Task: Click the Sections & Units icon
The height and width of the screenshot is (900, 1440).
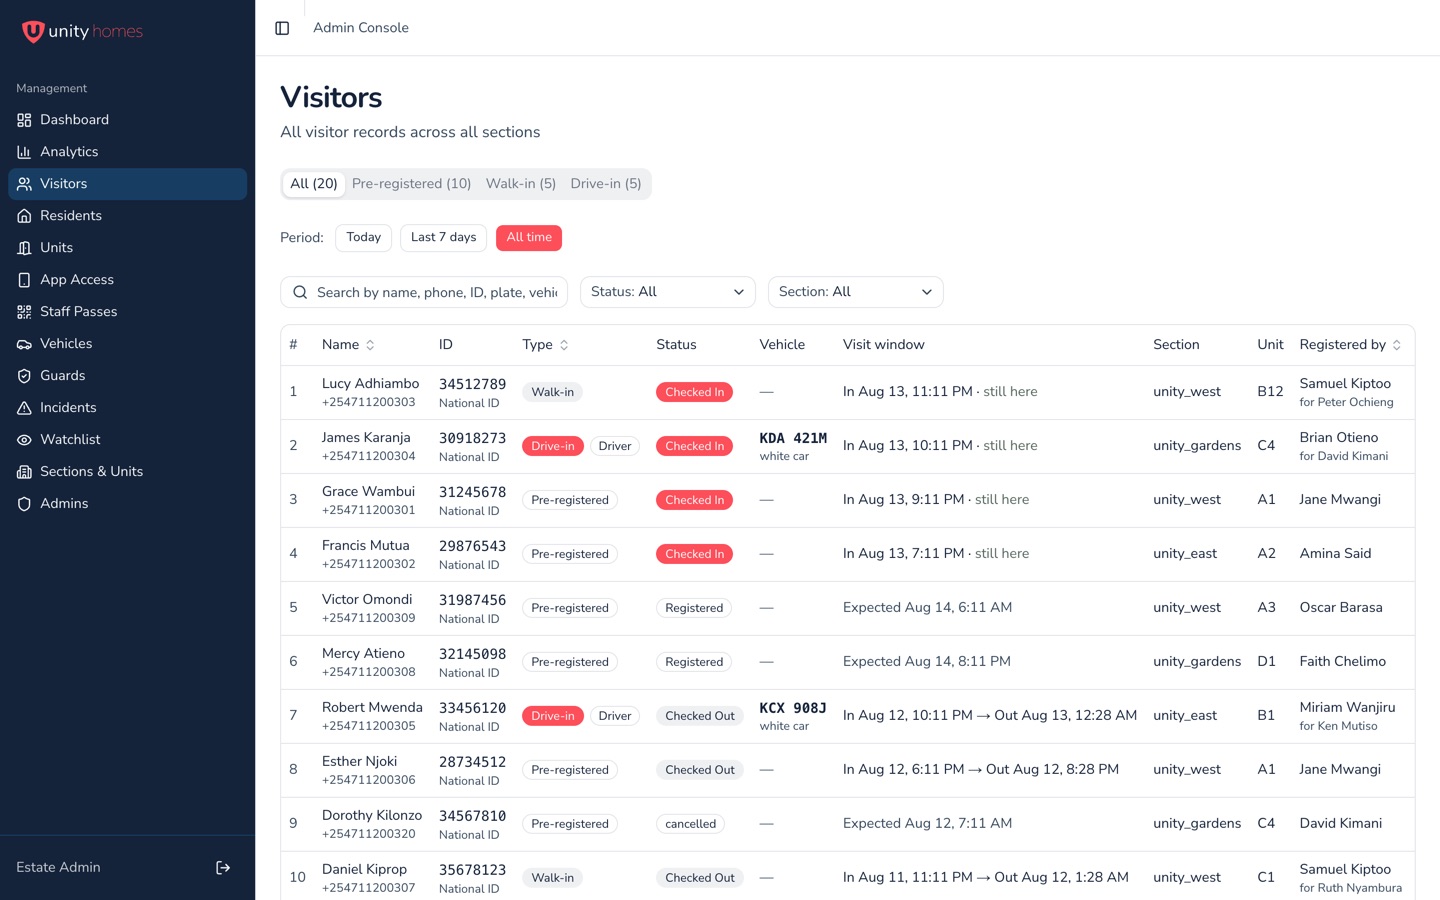Action: (x=24, y=472)
